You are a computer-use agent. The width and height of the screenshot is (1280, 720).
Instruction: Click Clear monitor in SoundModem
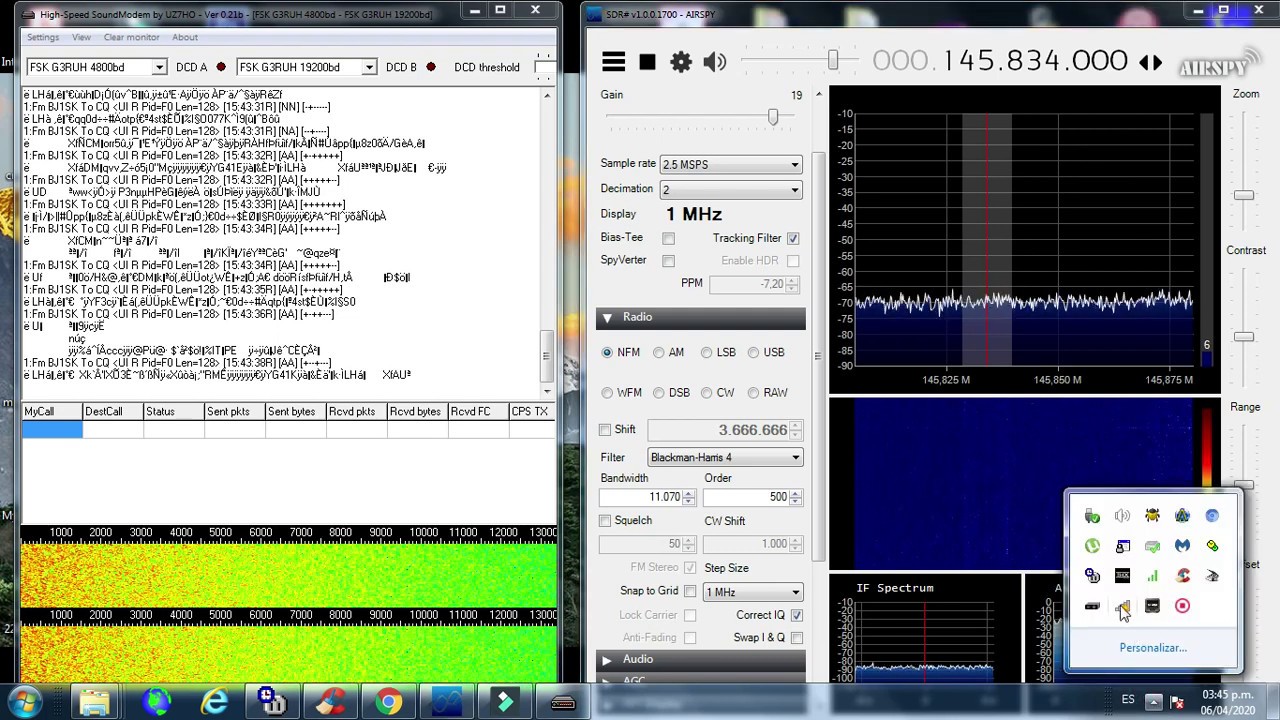132,37
